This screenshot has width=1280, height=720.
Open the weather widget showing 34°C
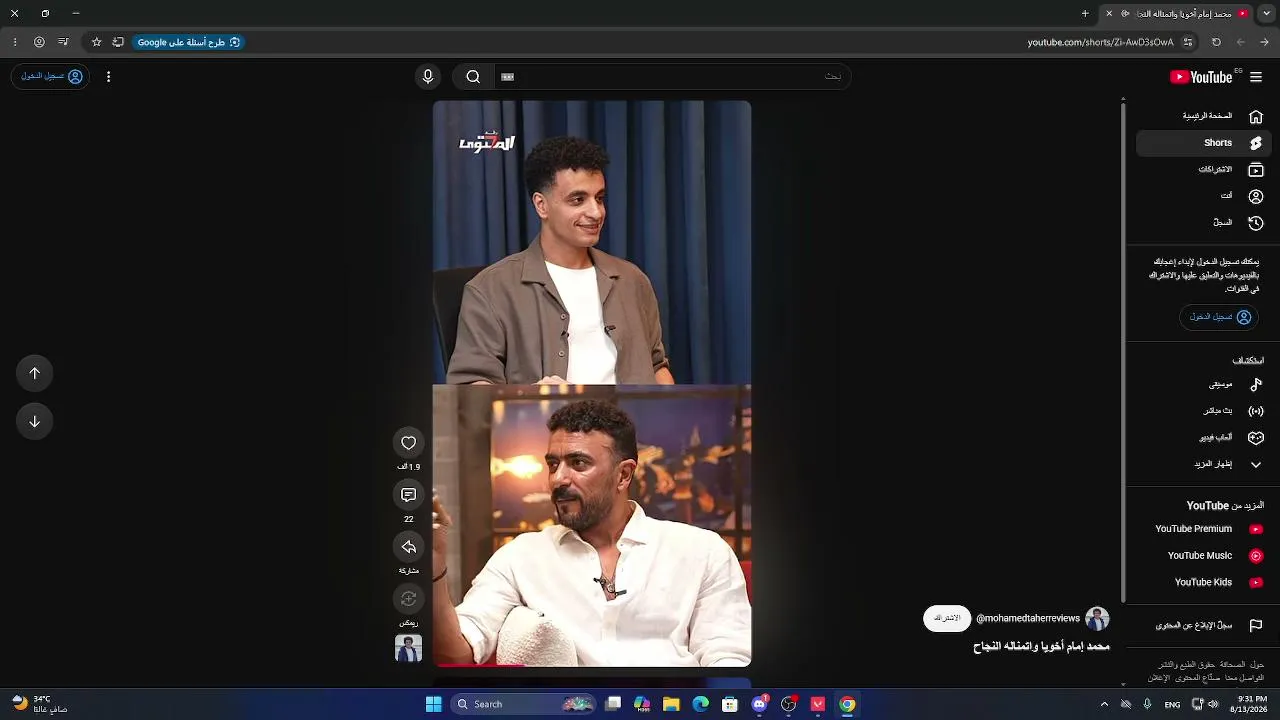pyautogui.click(x=40, y=704)
